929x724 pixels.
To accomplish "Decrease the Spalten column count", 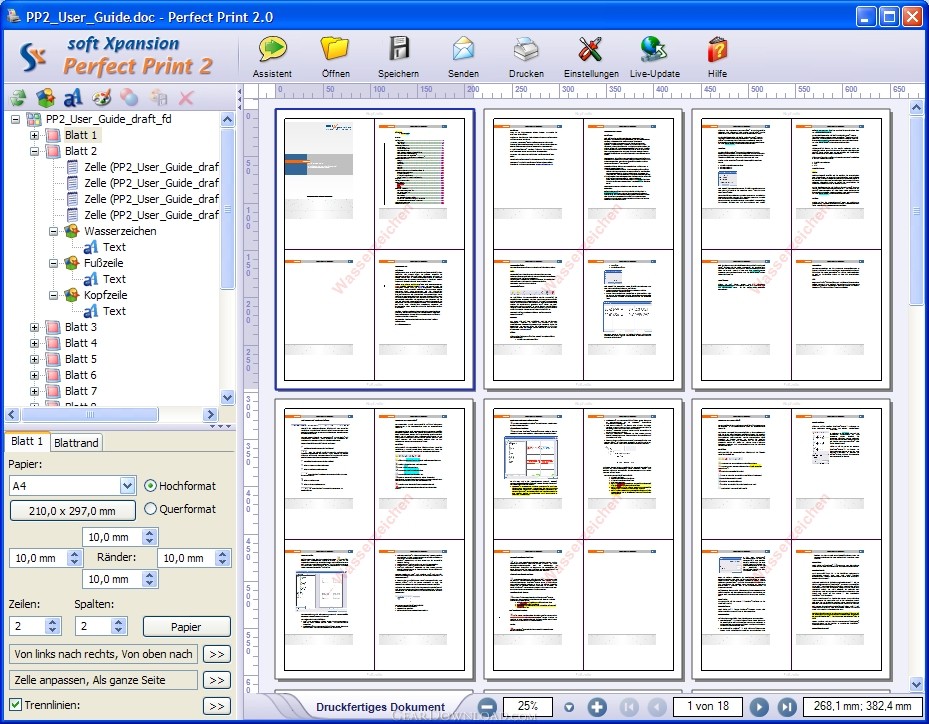I will tap(118, 630).
